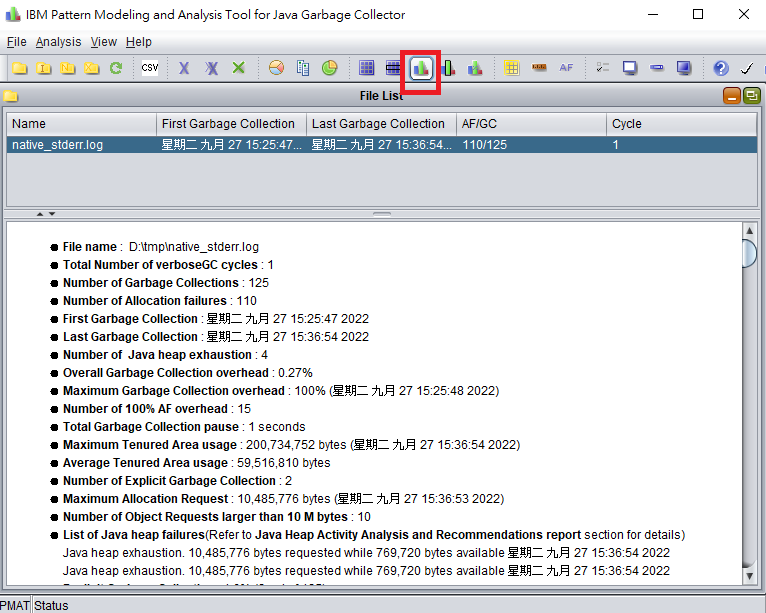Click the single blue X icon
Screen dimensions: 766x613
tap(184, 68)
